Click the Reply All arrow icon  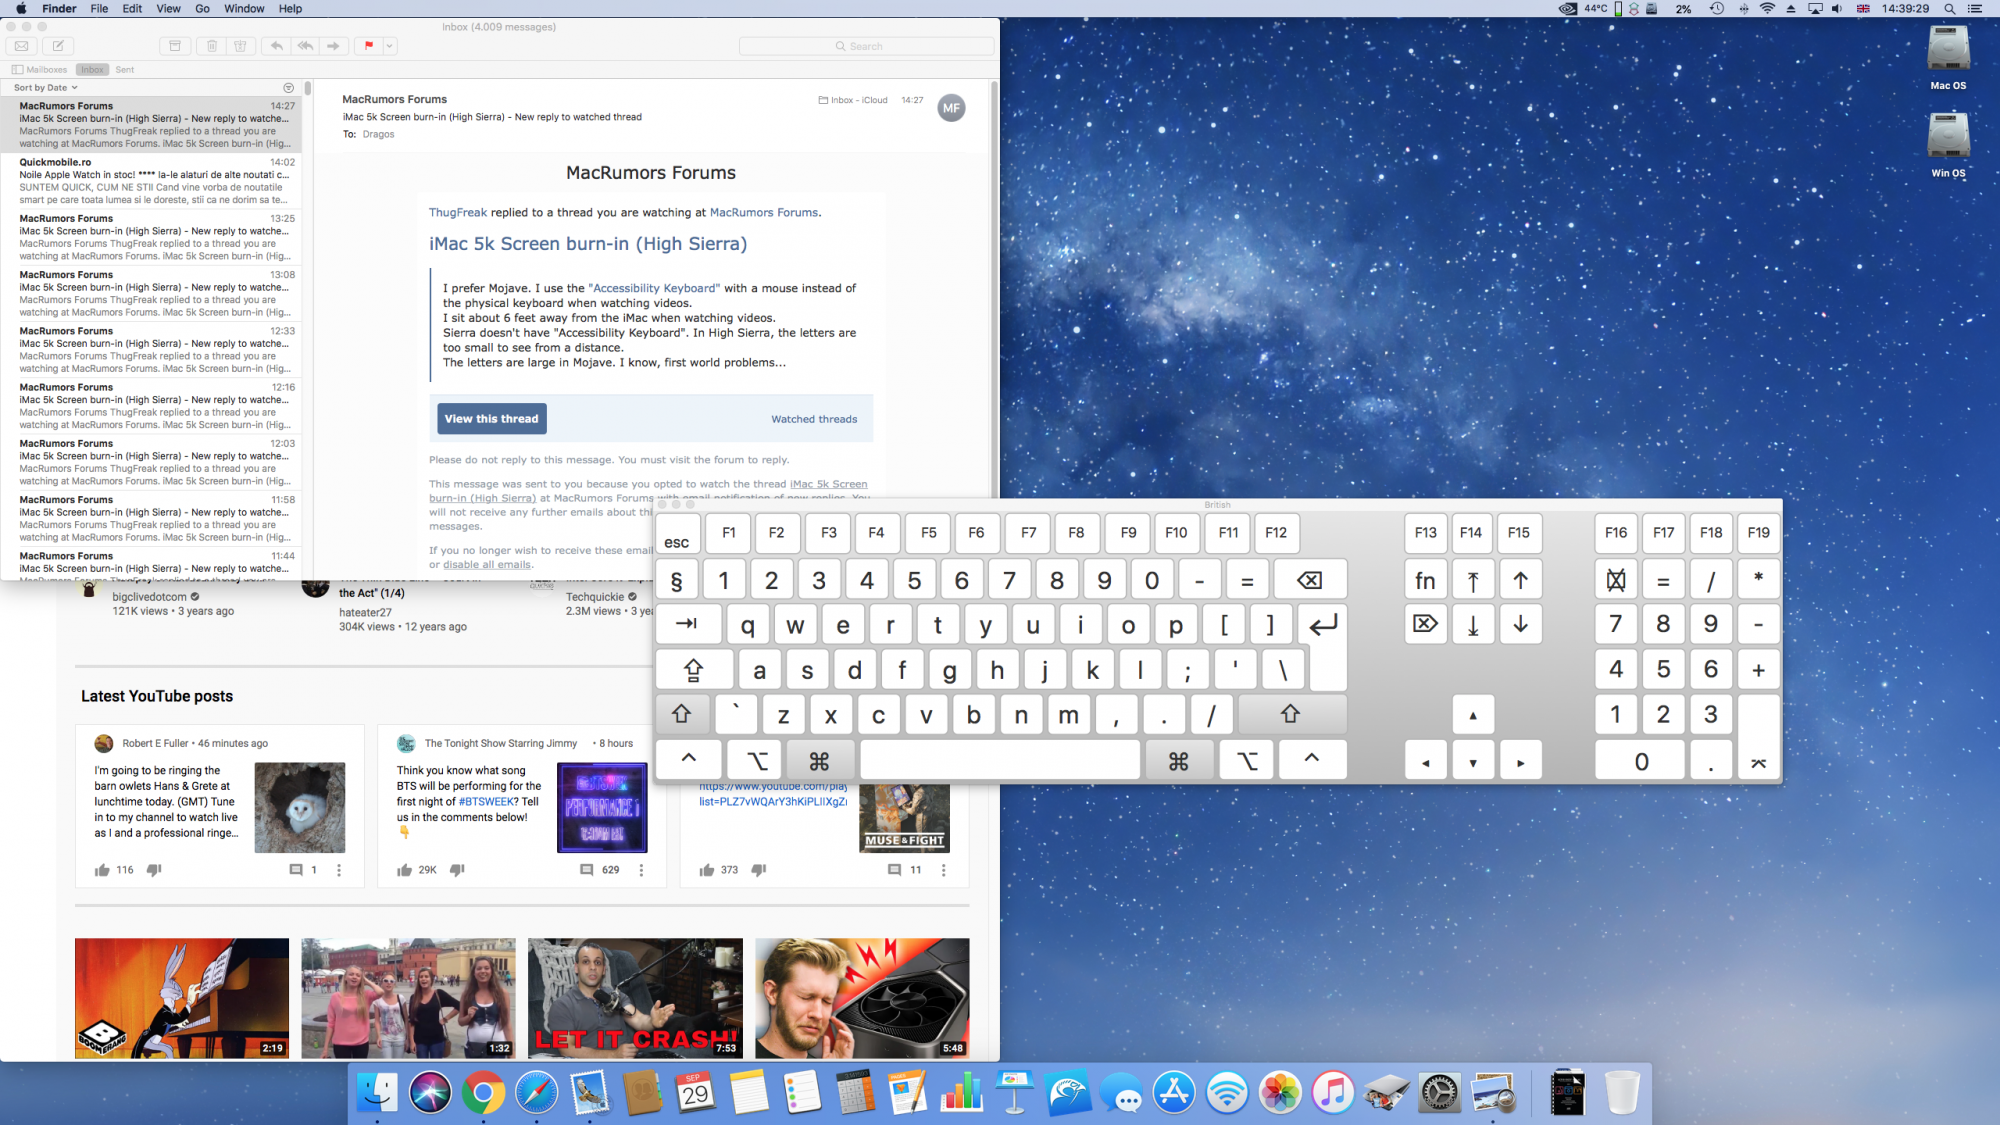coord(305,46)
